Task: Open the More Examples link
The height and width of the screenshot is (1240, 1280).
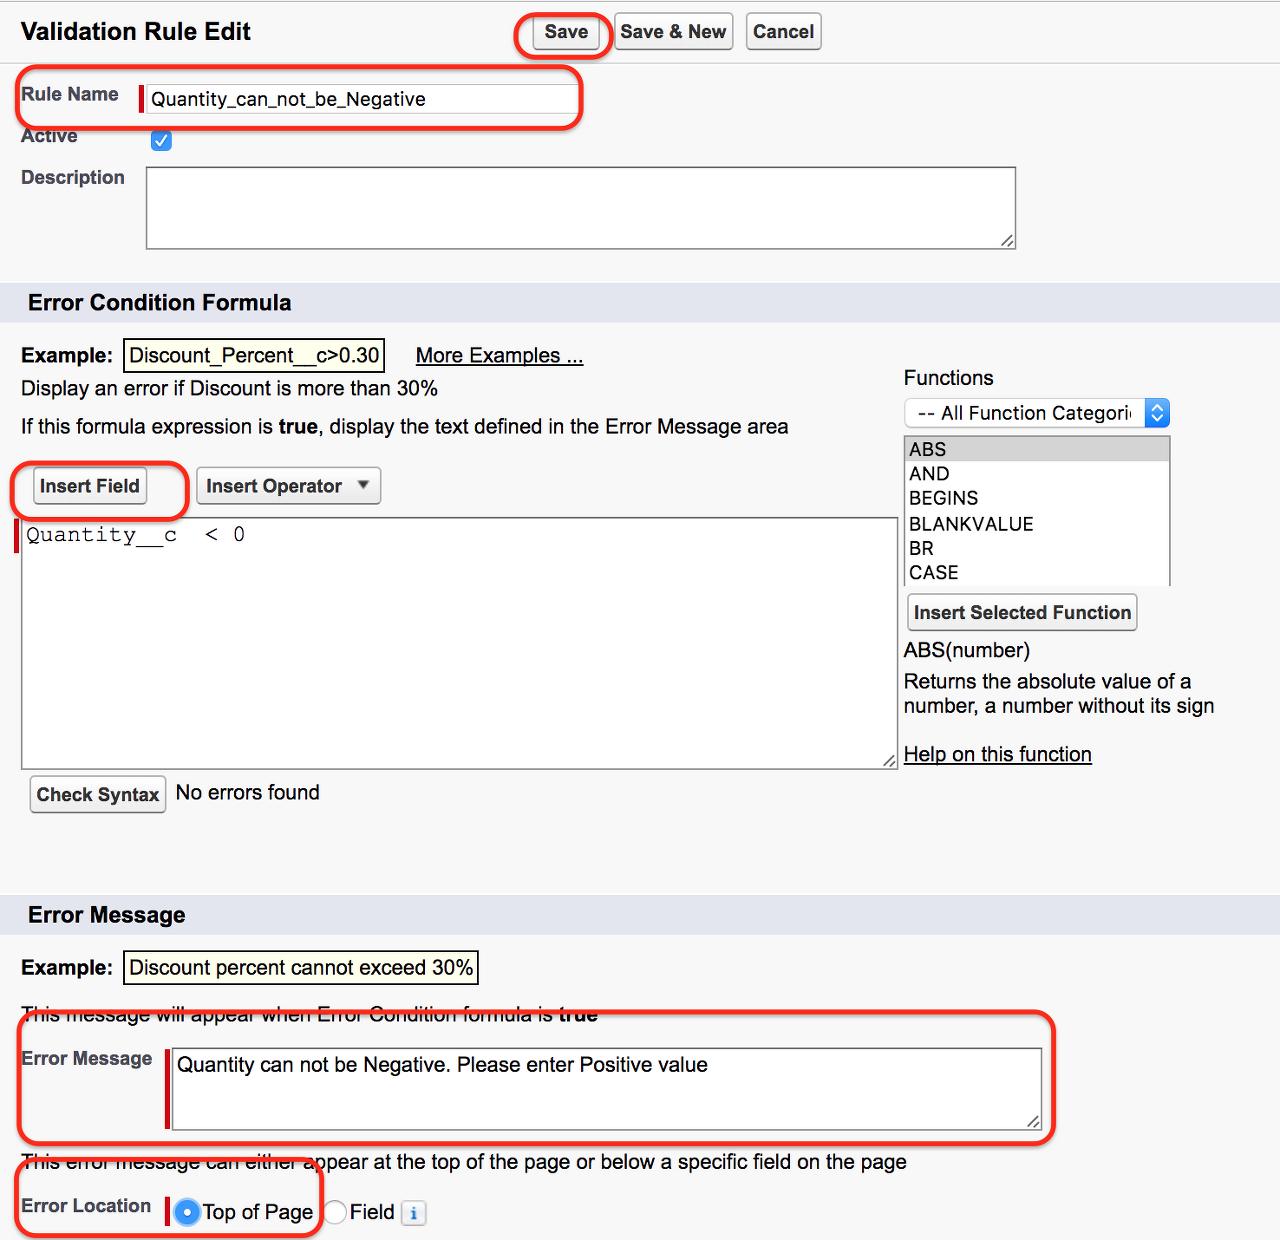Action: tap(499, 355)
